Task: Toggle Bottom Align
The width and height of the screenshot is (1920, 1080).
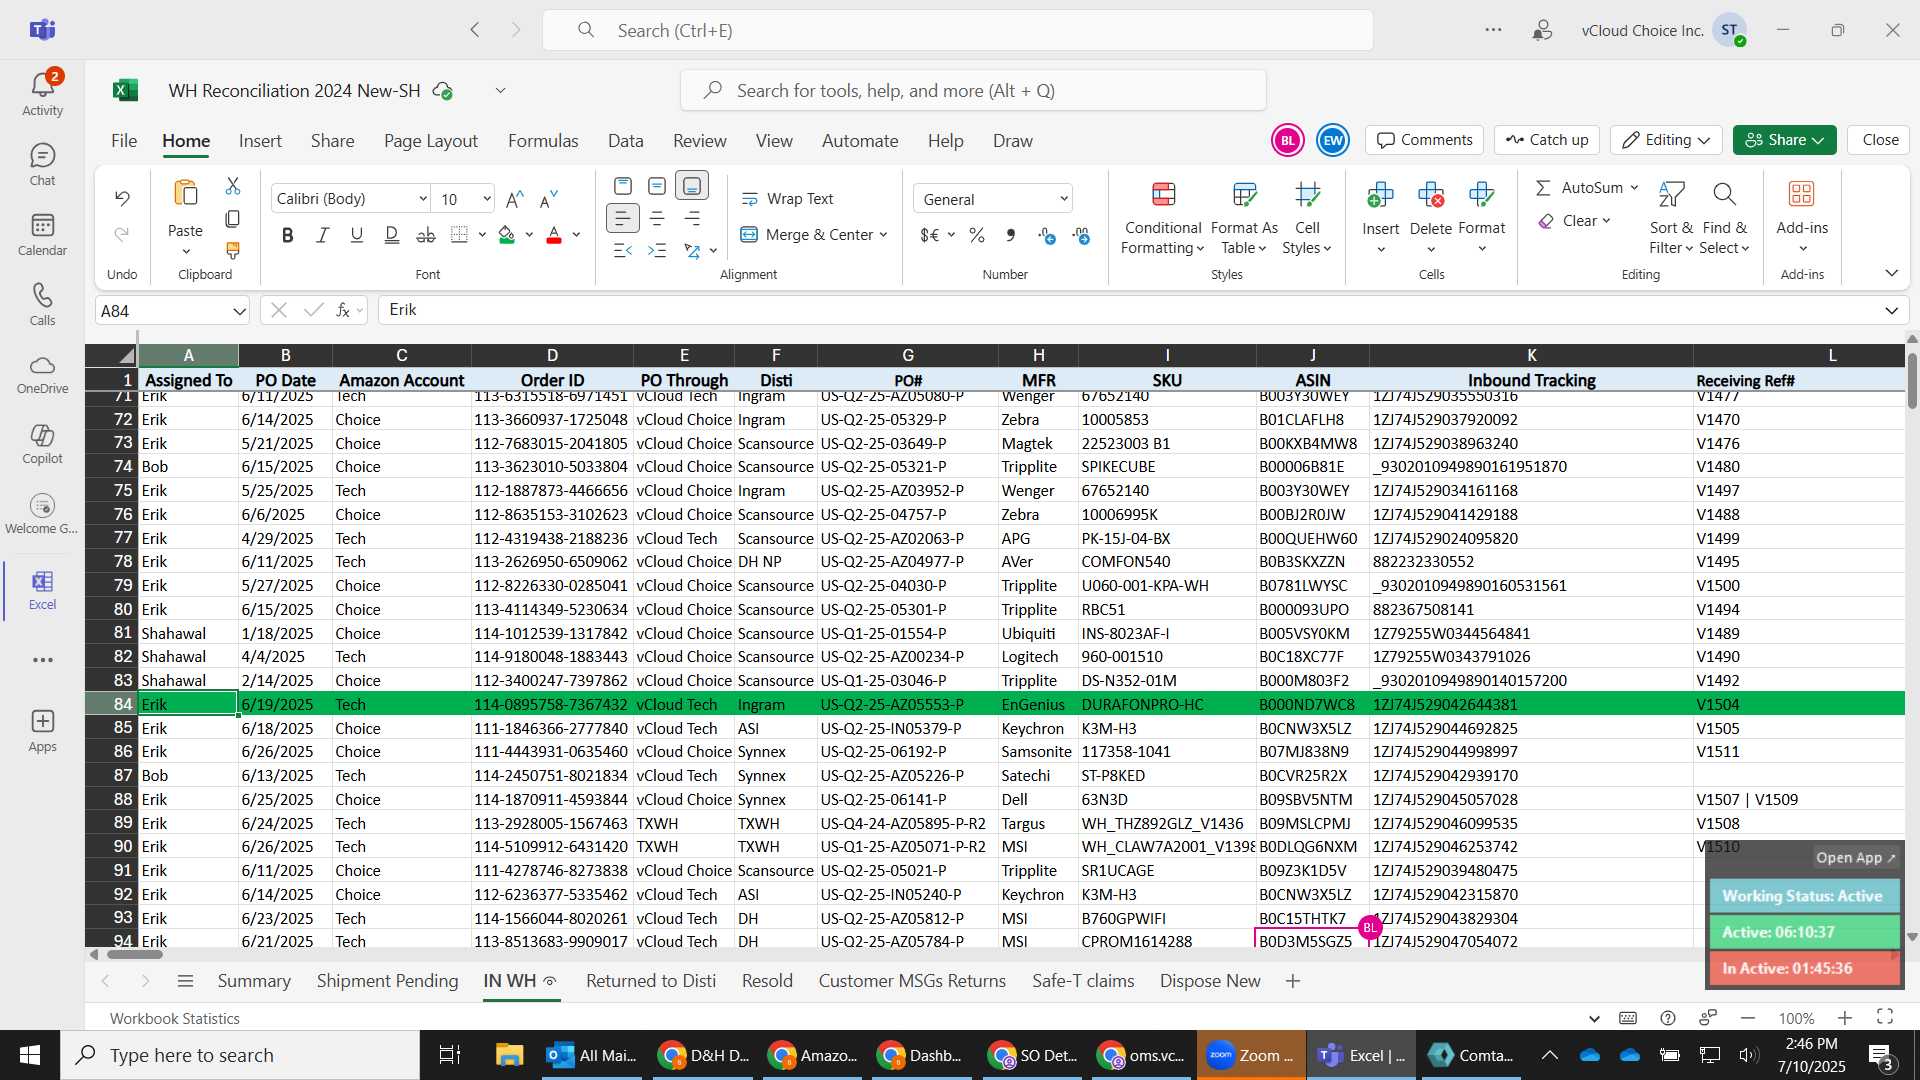Action: pyautogui.click(x=692, y=186)
